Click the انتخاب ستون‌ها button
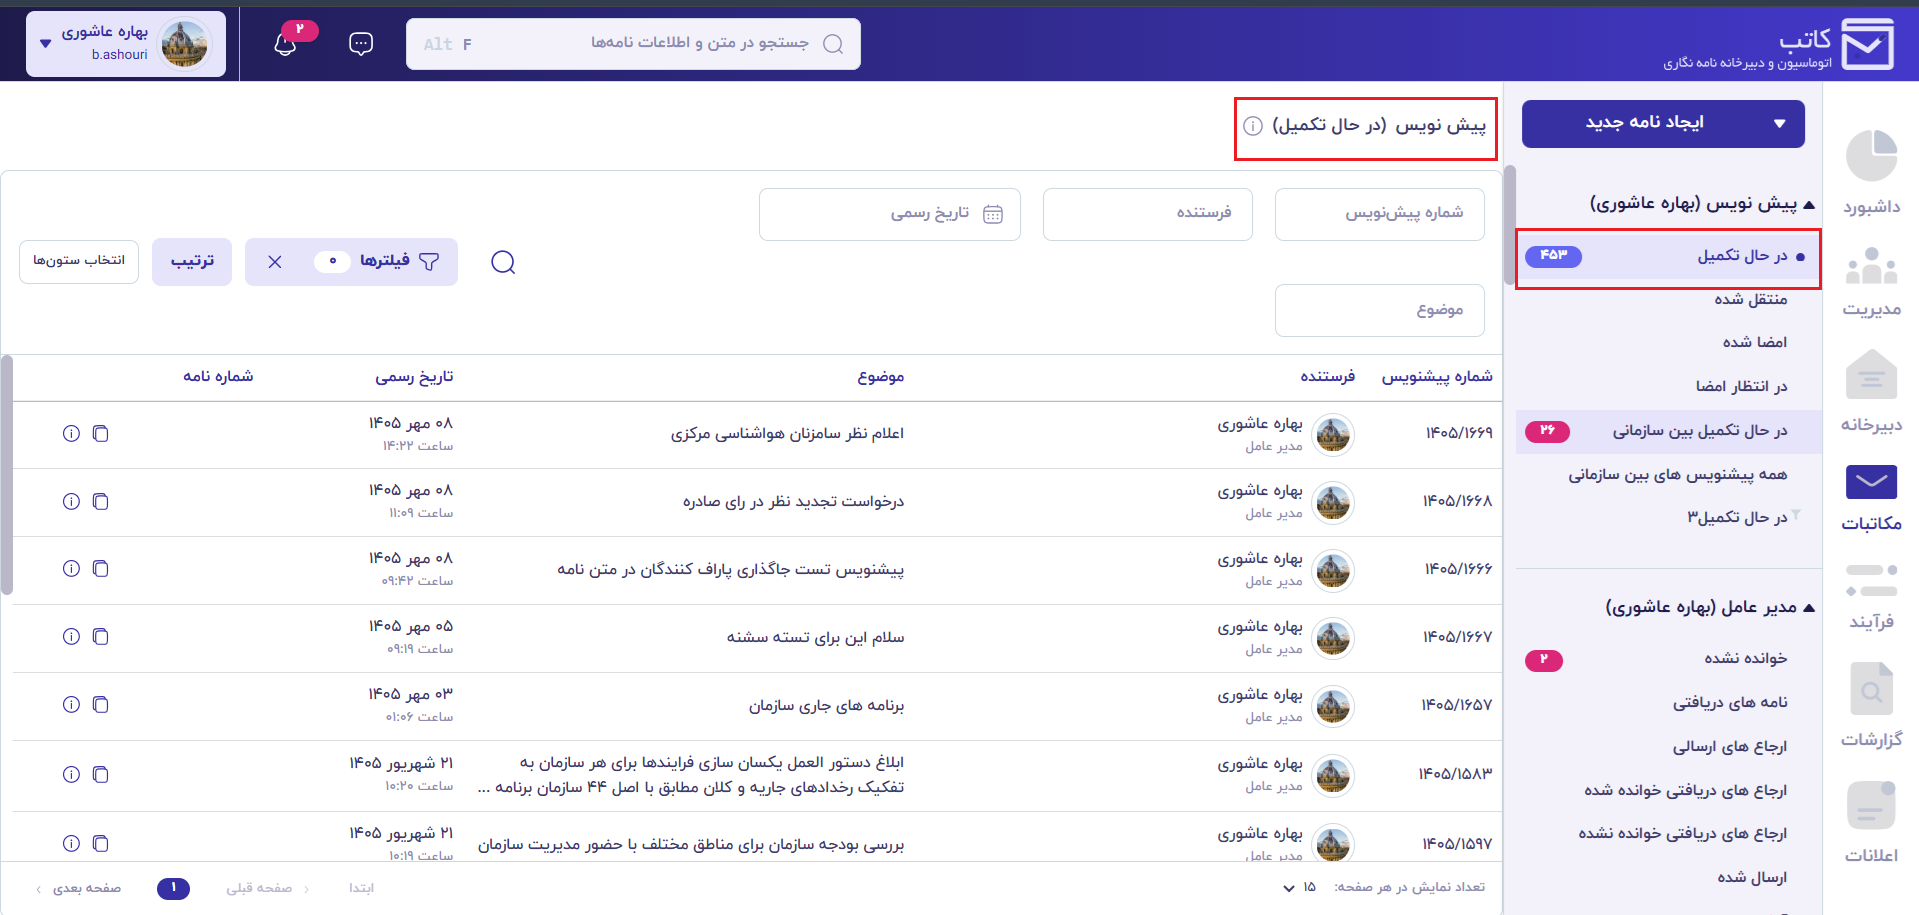 click(x=79, y=261)
